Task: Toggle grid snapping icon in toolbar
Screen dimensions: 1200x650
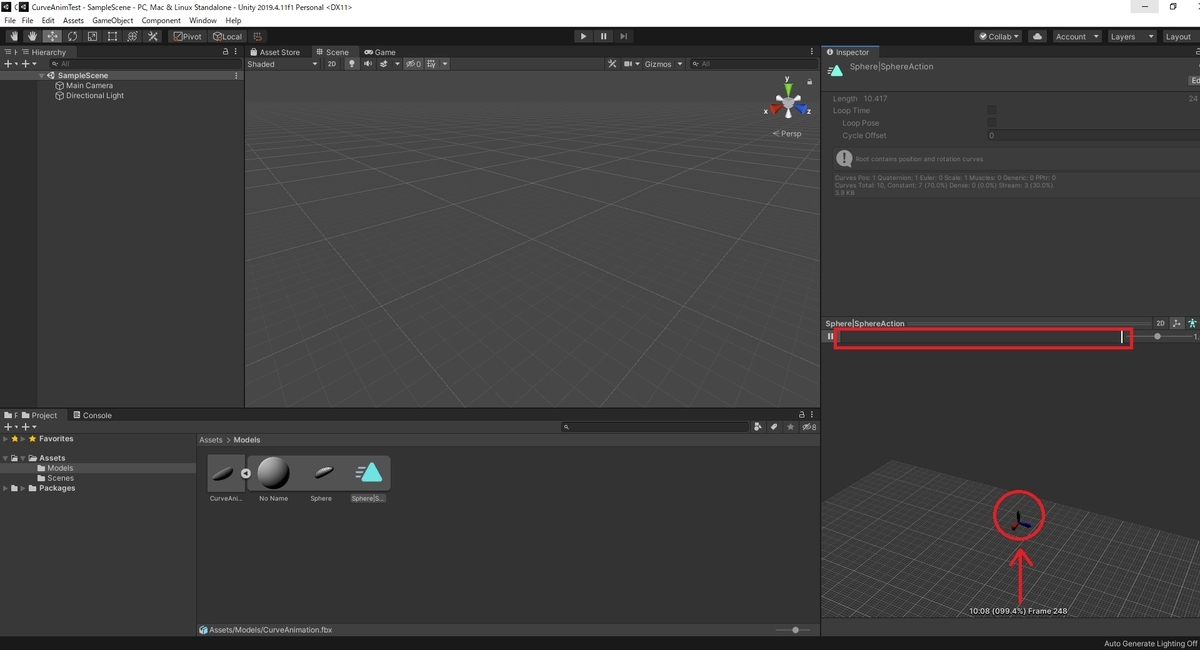Action: pyautogui.click(x=258, y=36)
